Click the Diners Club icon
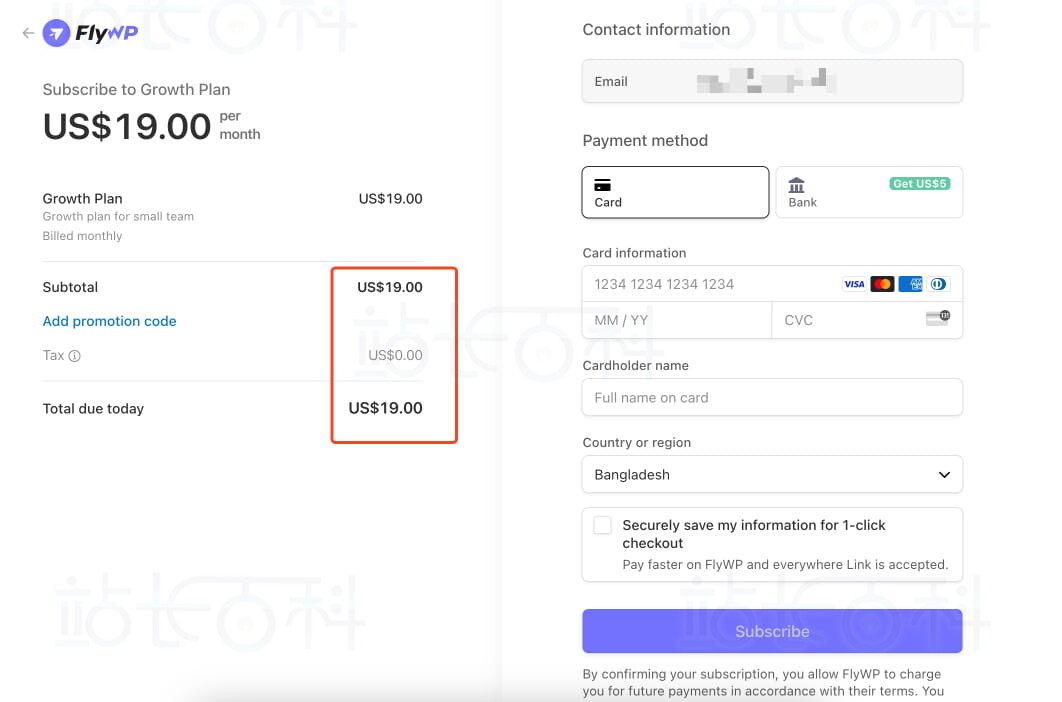 click(x=938, y=284)
